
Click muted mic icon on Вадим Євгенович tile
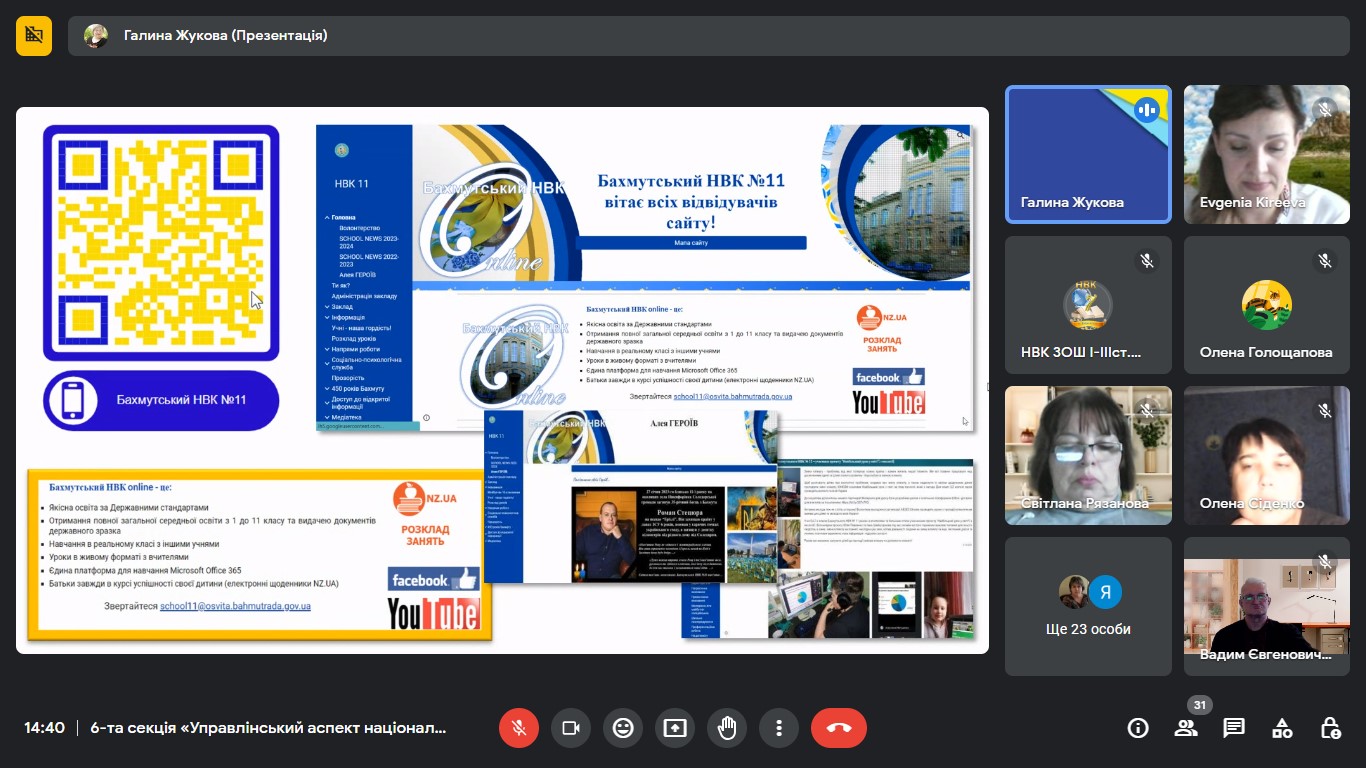[x=1325, y=562]
